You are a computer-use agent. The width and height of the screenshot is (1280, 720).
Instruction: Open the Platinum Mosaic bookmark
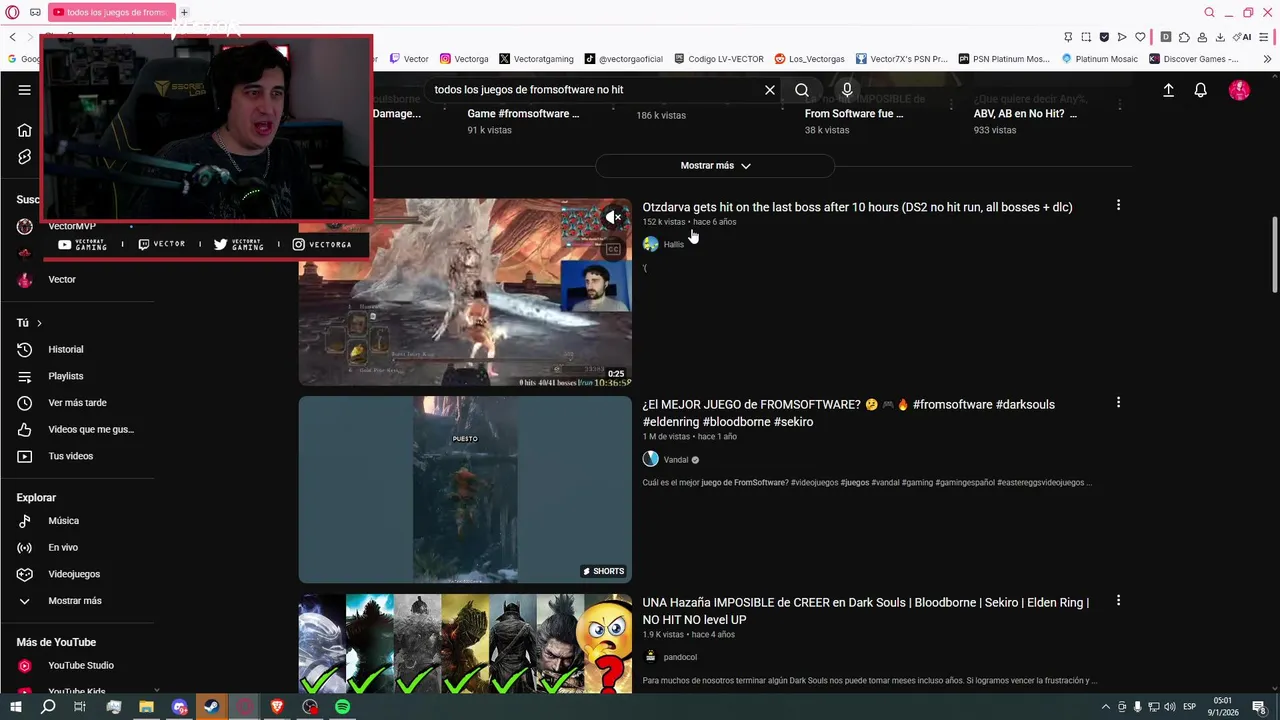coord(1099,59)
